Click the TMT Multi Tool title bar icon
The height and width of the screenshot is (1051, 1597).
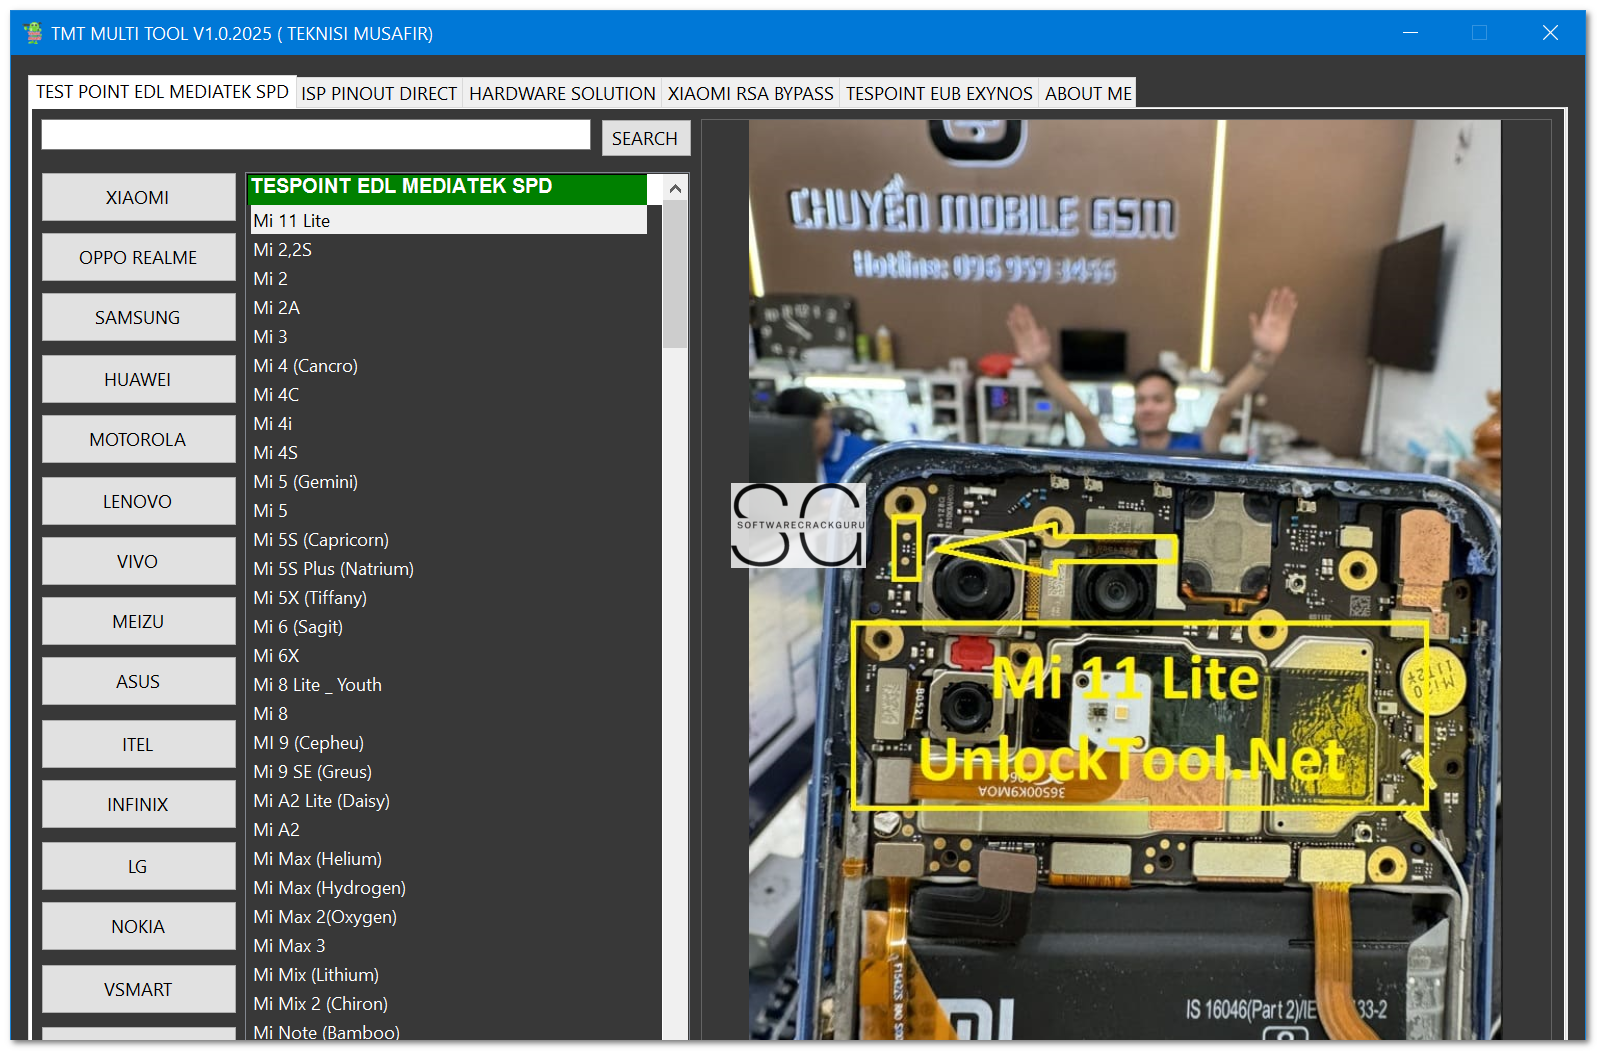point(33,33)
